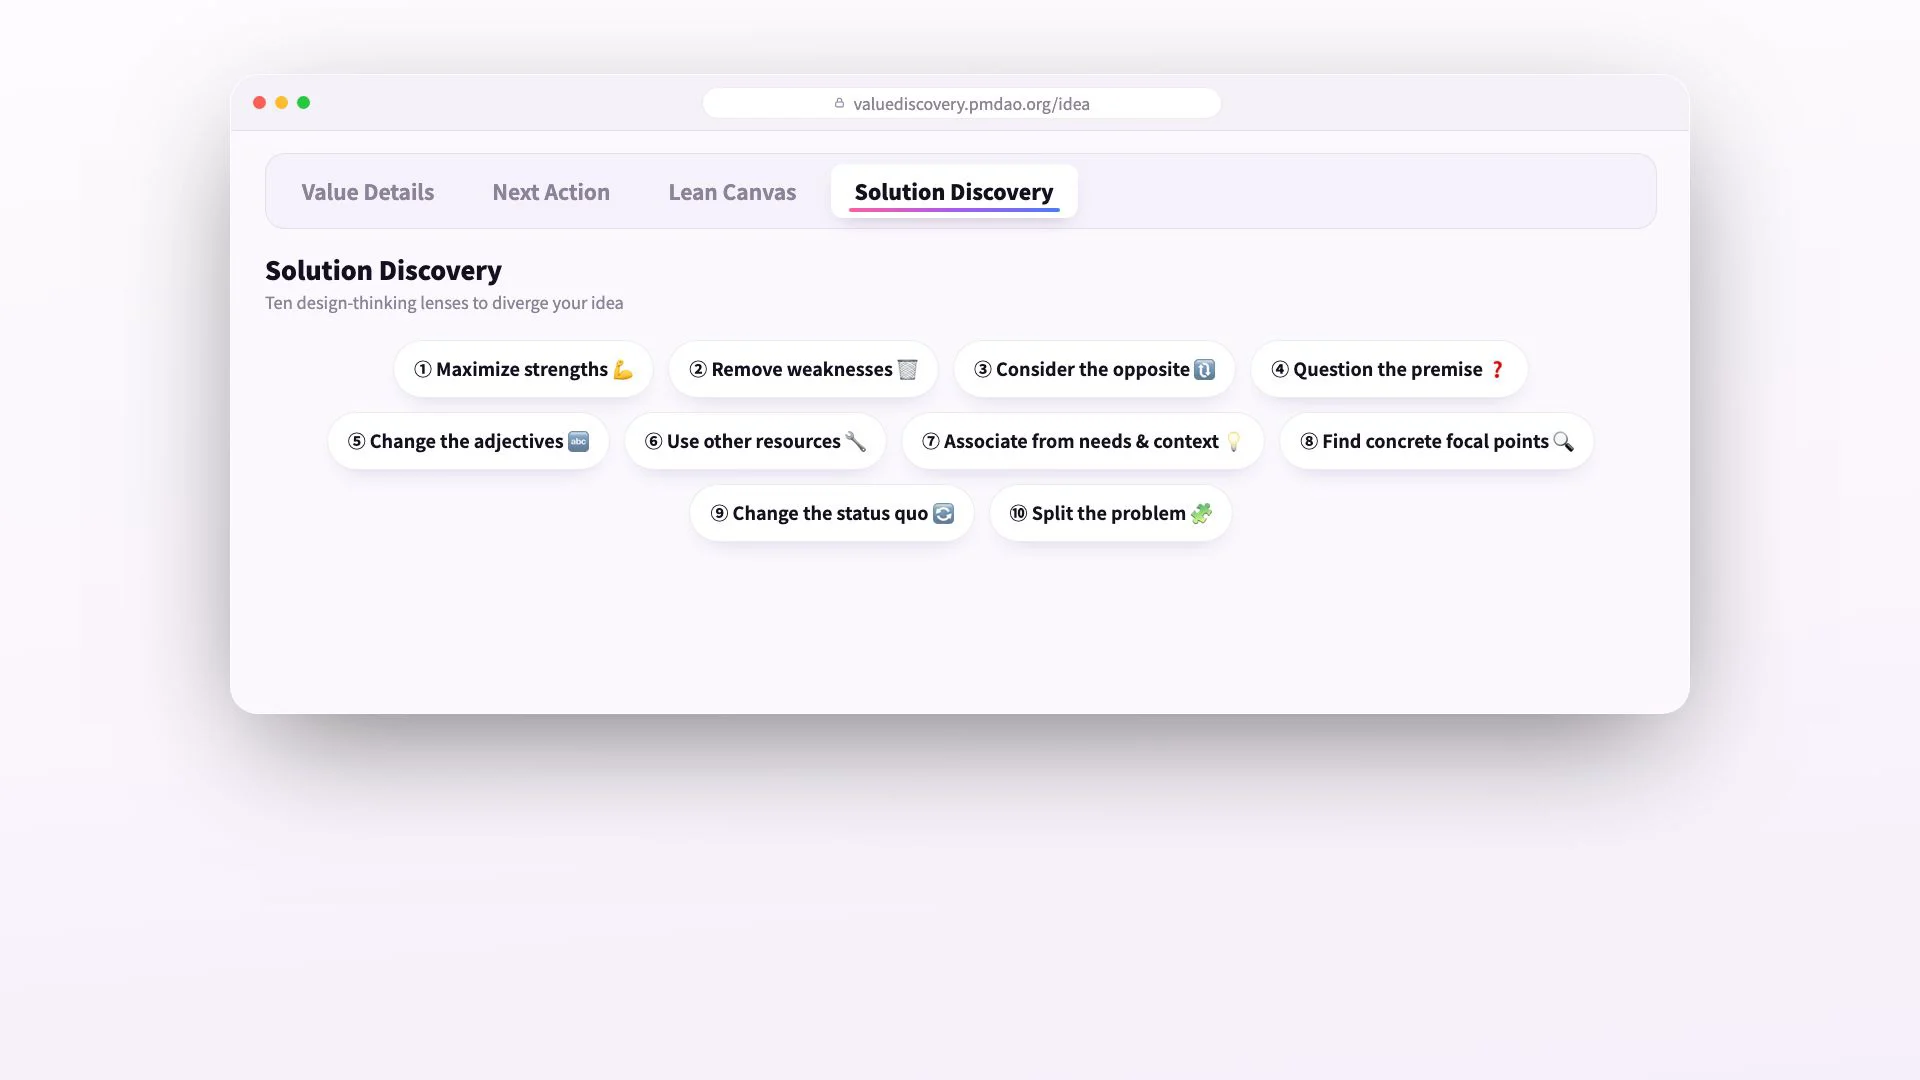This screenshot has height=1080, width=1920.
Task: Click the red close window button
Action: [259, 102]
